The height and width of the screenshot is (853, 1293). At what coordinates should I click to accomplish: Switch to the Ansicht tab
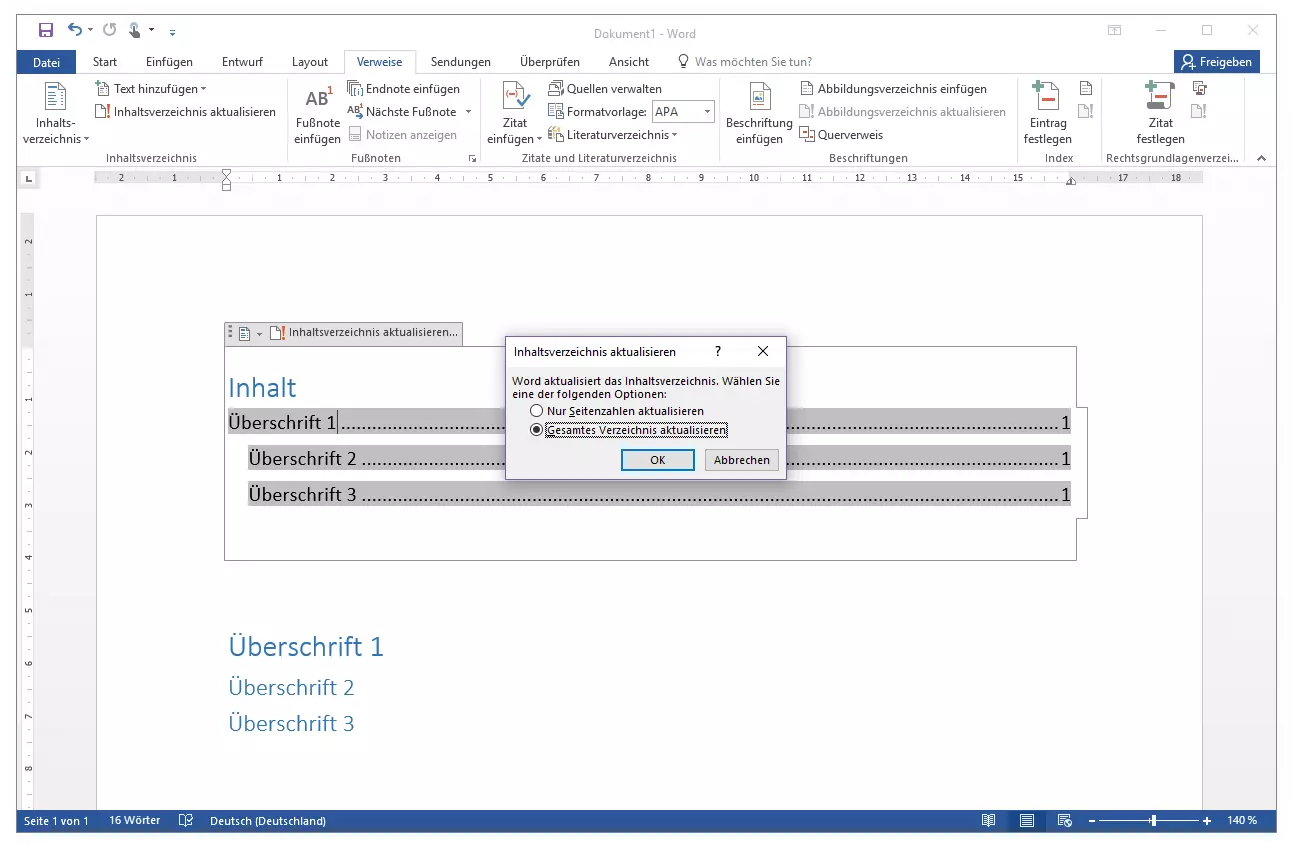point(629,62)
